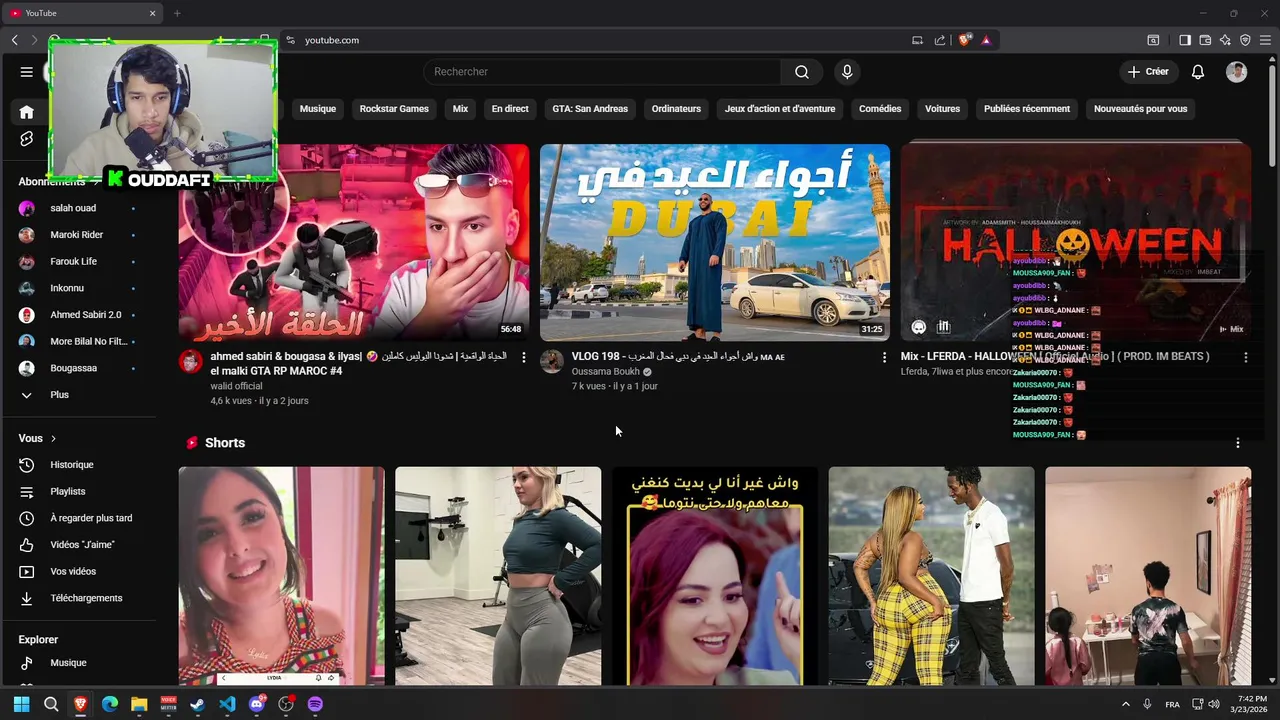Open options menu for LFERDA Halloween mix
1280x720 pixels.
(x=1245, y=357)
